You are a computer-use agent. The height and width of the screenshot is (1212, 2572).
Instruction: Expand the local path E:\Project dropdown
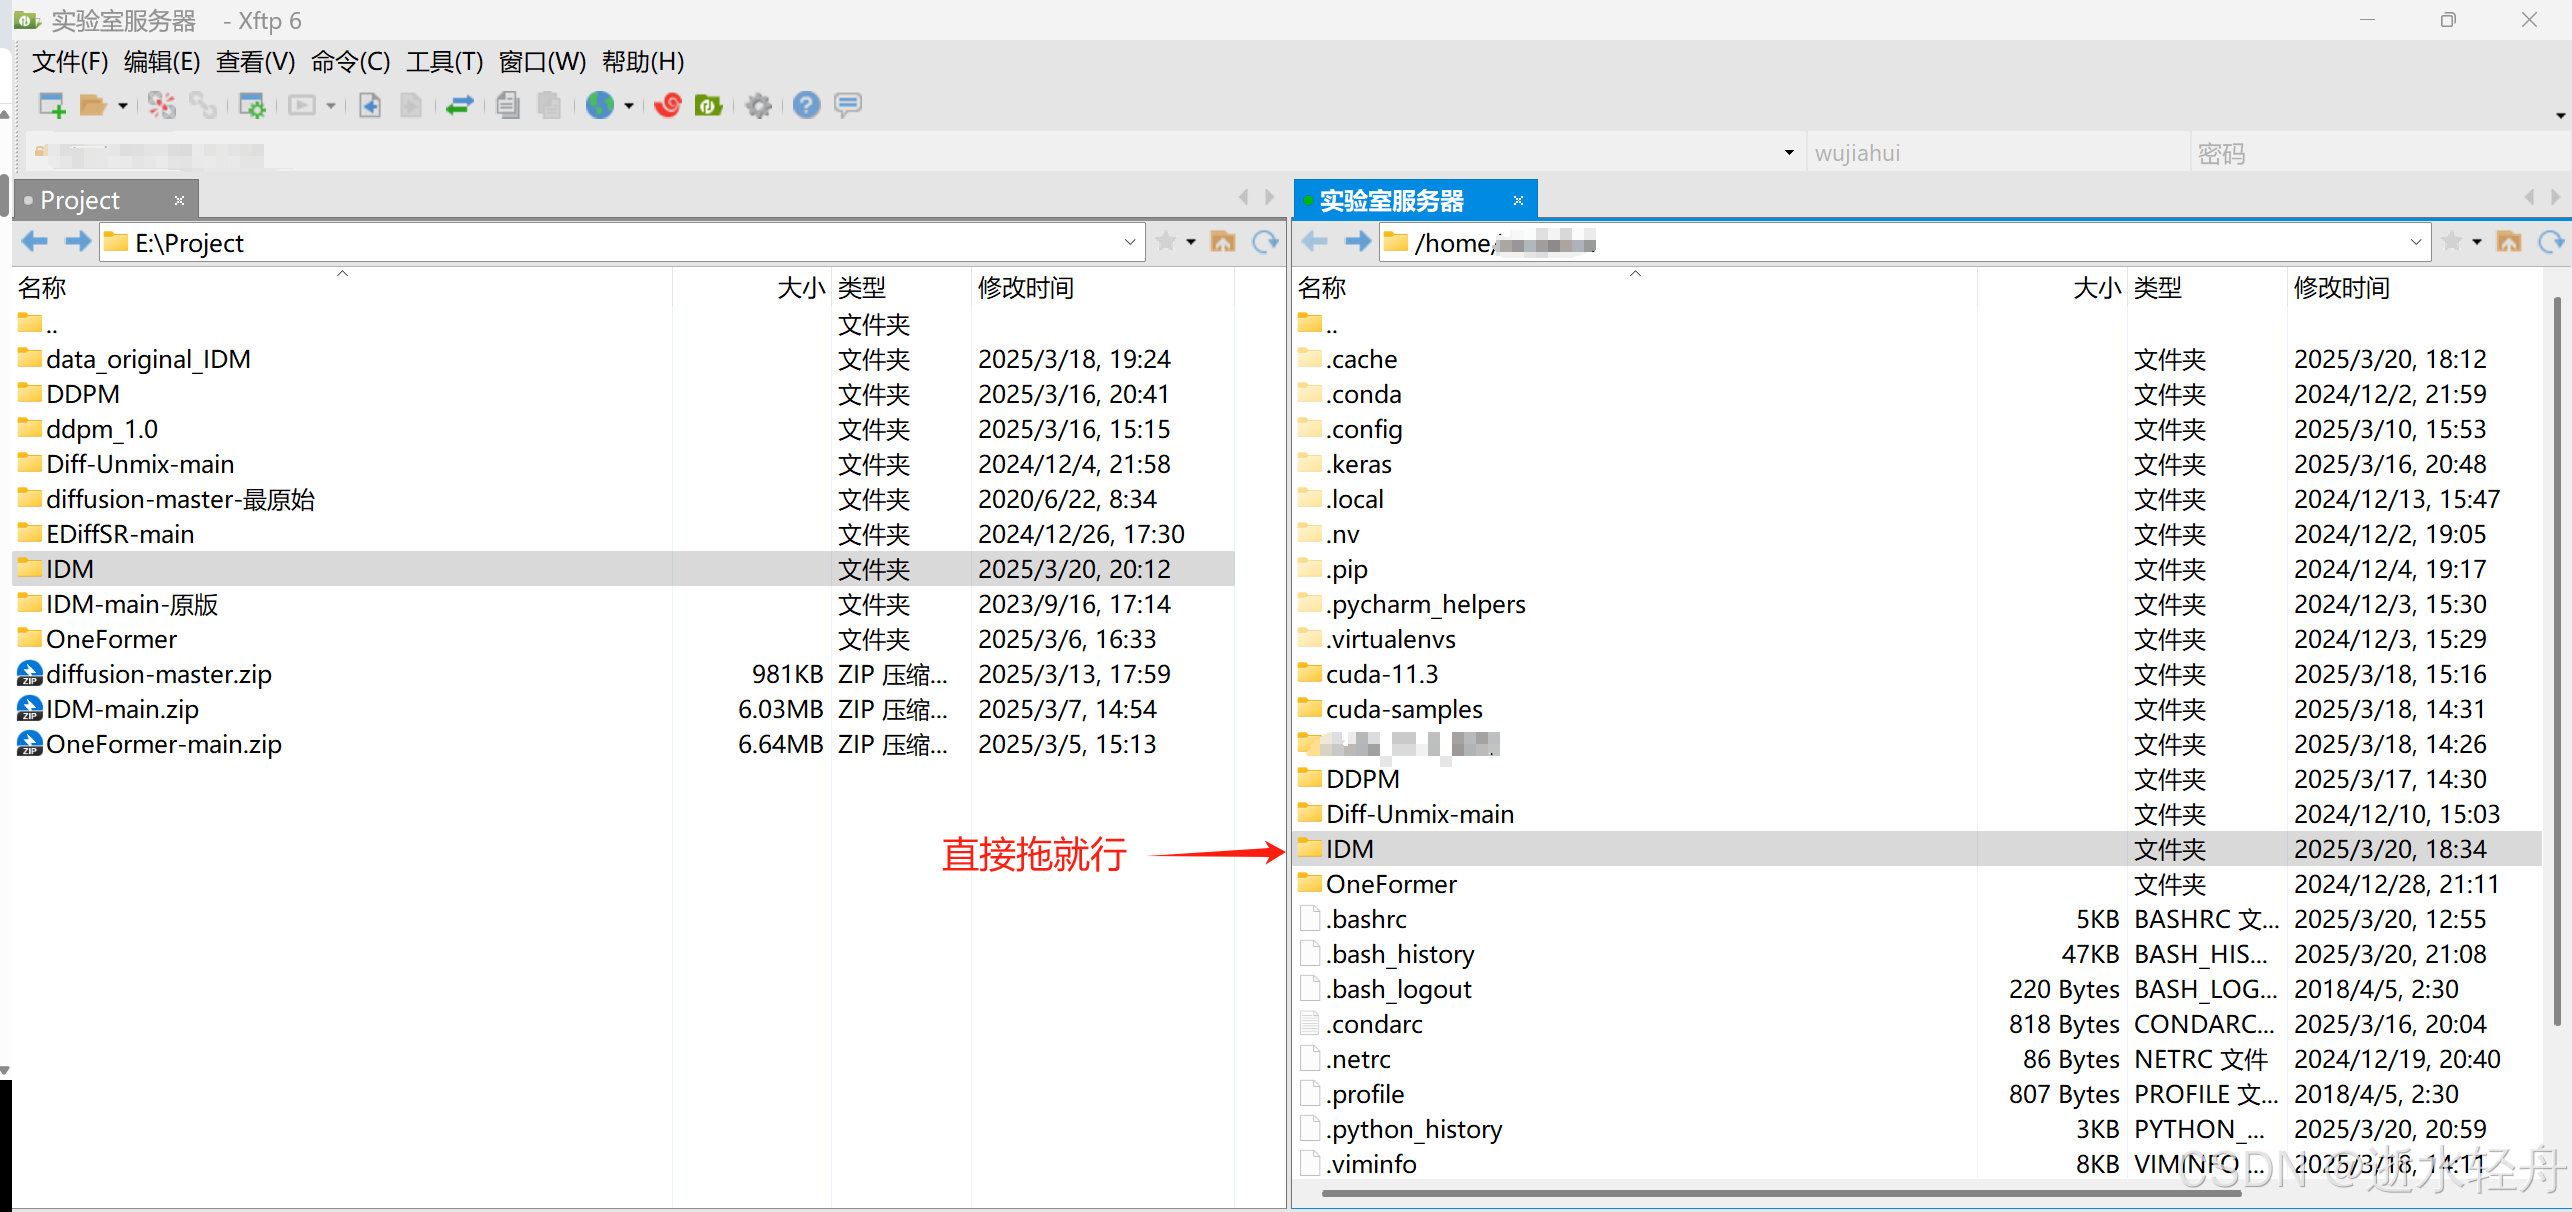(1129, 242)
